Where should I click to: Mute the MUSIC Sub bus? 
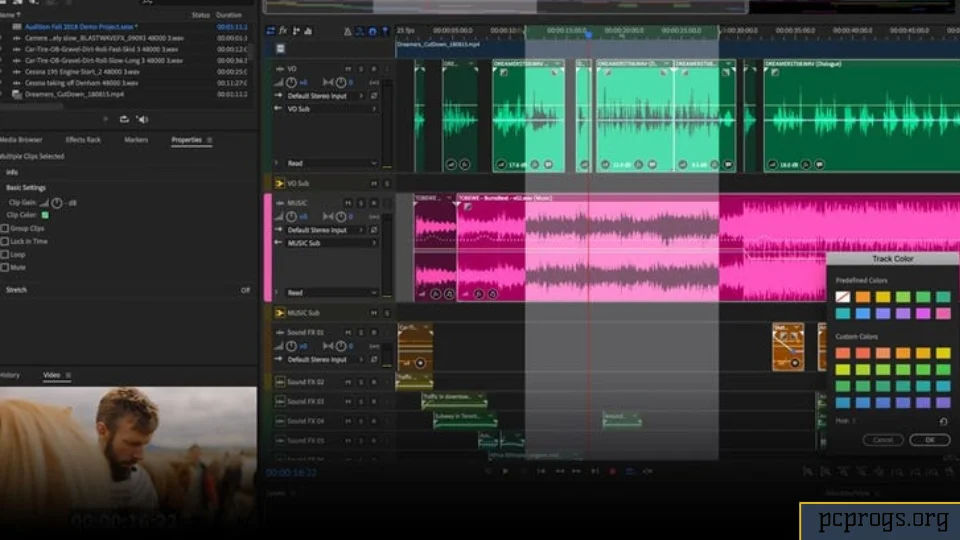pyautogui.click(x=373, y=313)
